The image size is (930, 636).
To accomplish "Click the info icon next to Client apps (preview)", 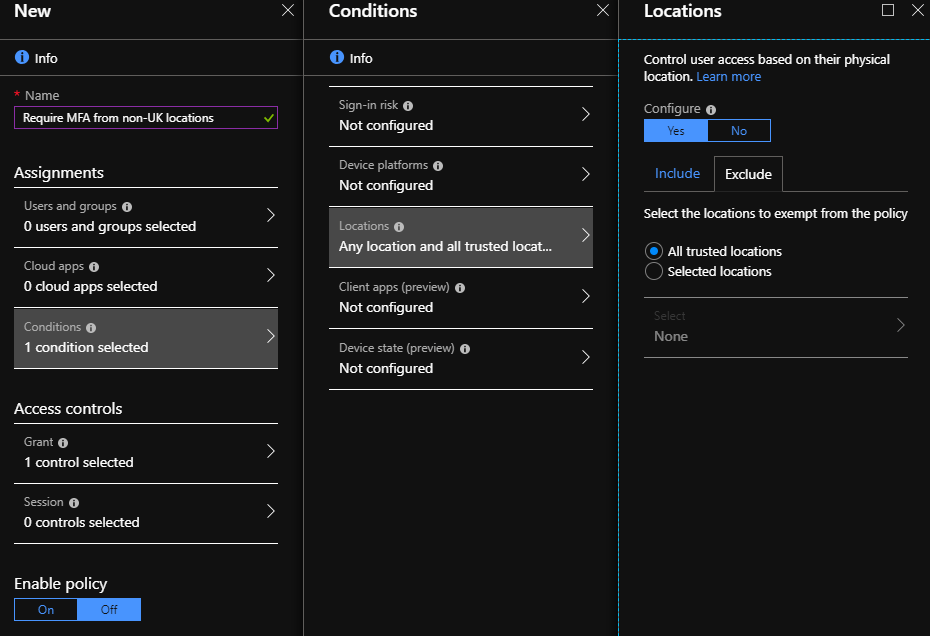I will coord(461,287).
